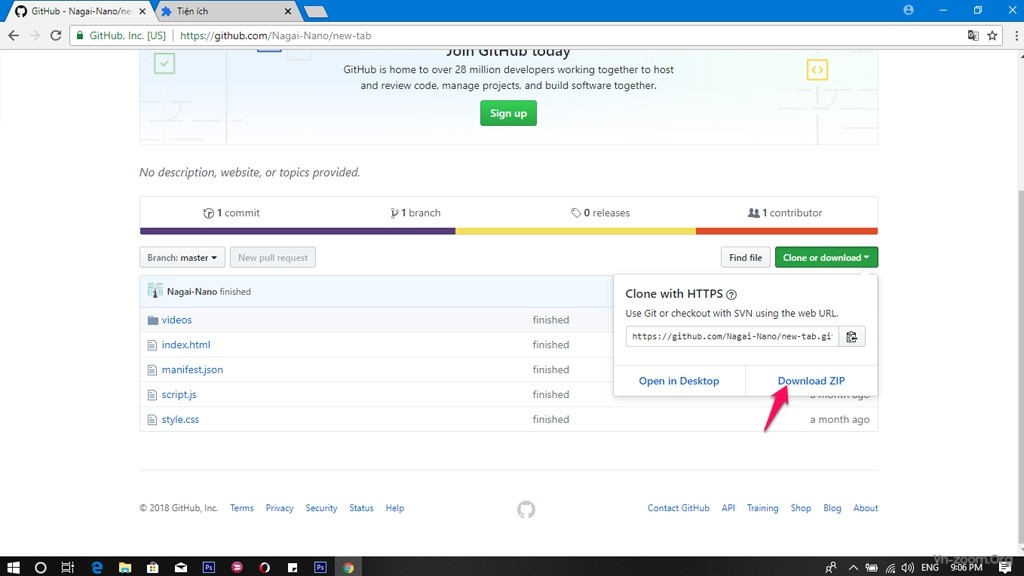Open the Mail app on the taskbar
This screenshot has width=1024, height=576.
[x=181, y=567]
